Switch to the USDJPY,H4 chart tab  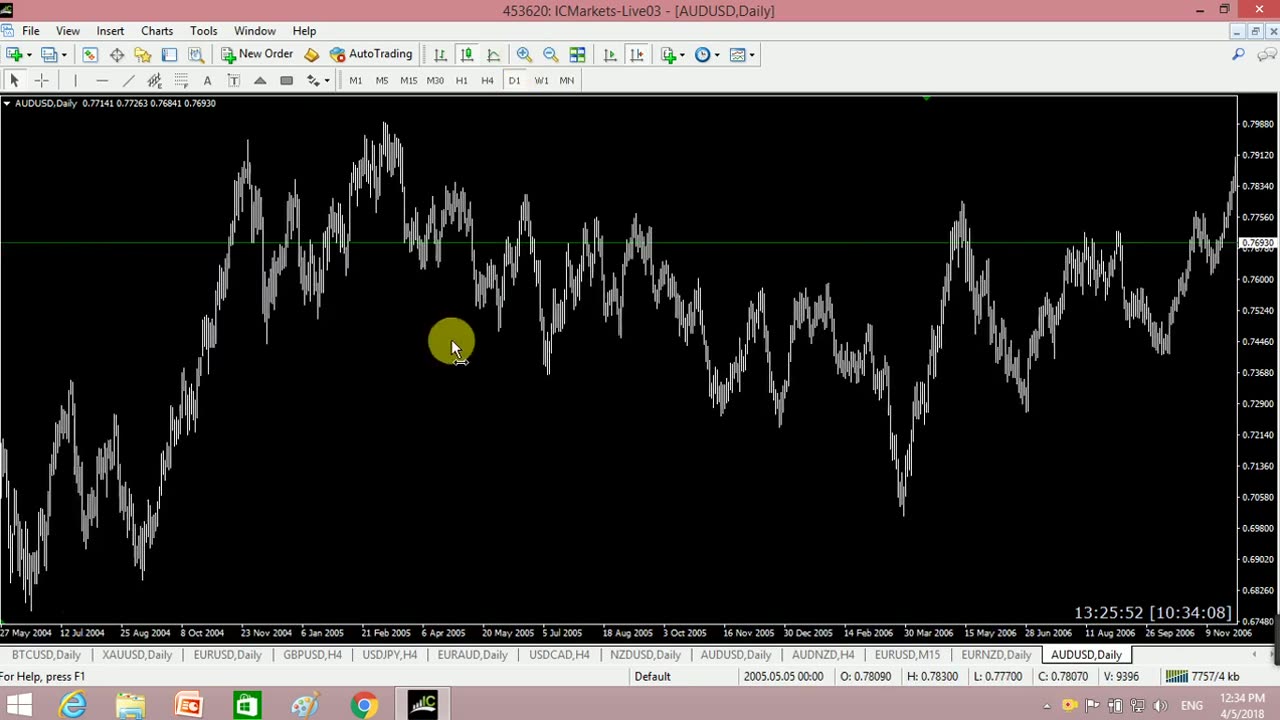pos(390,655)
